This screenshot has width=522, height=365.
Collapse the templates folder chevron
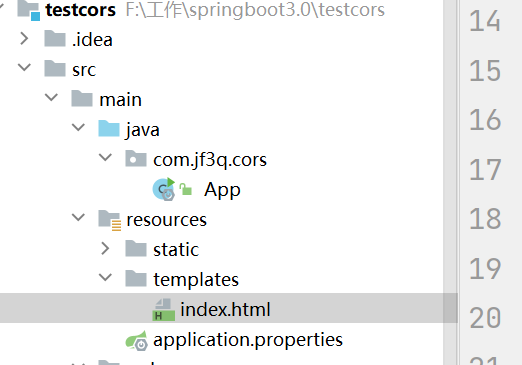(105, 278)
